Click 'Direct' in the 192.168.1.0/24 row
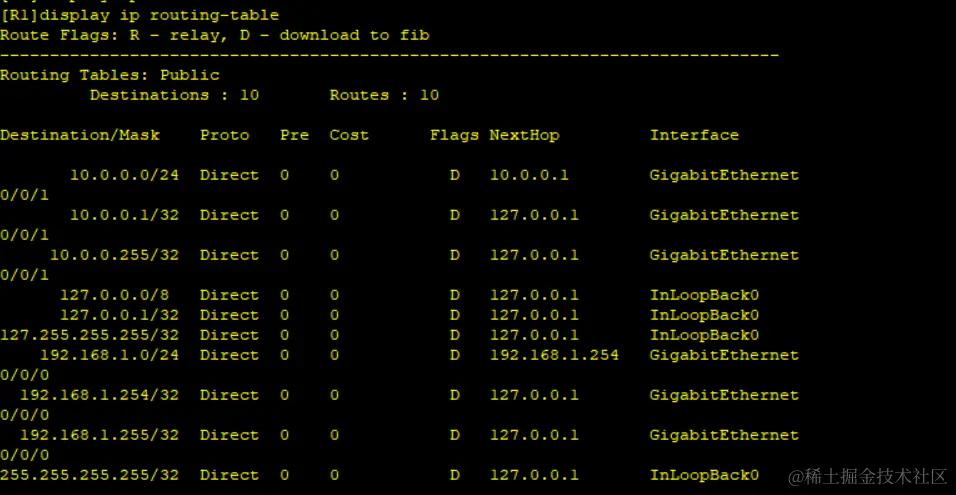This screenshot has height=495, width=956. tap(229, 355)
